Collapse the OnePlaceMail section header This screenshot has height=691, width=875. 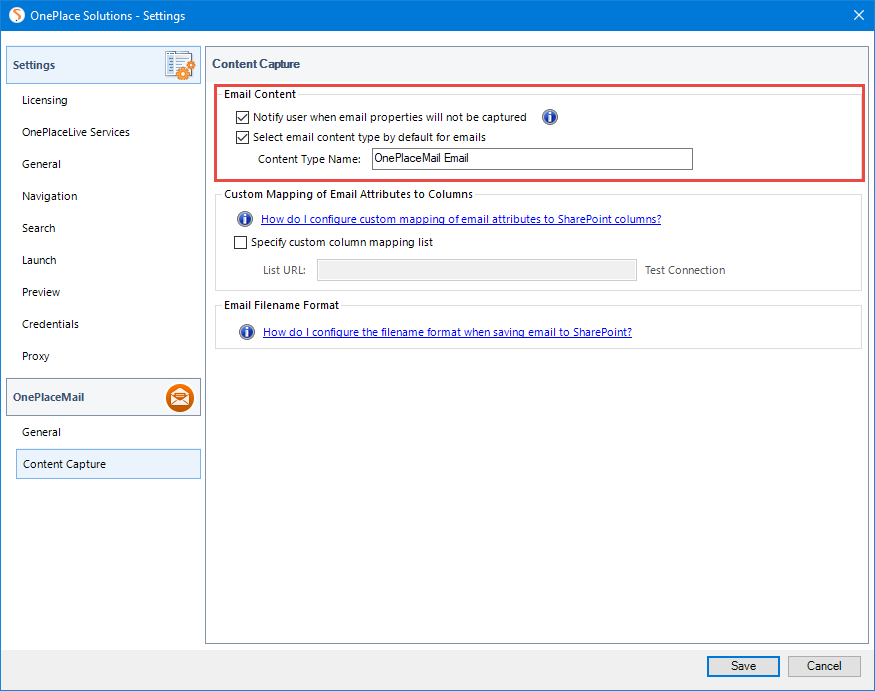(x=103, y=397)
